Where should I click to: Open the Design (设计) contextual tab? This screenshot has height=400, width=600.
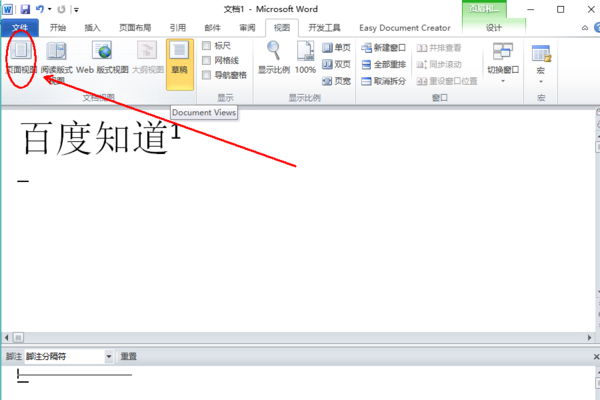(x=494, y=28)
